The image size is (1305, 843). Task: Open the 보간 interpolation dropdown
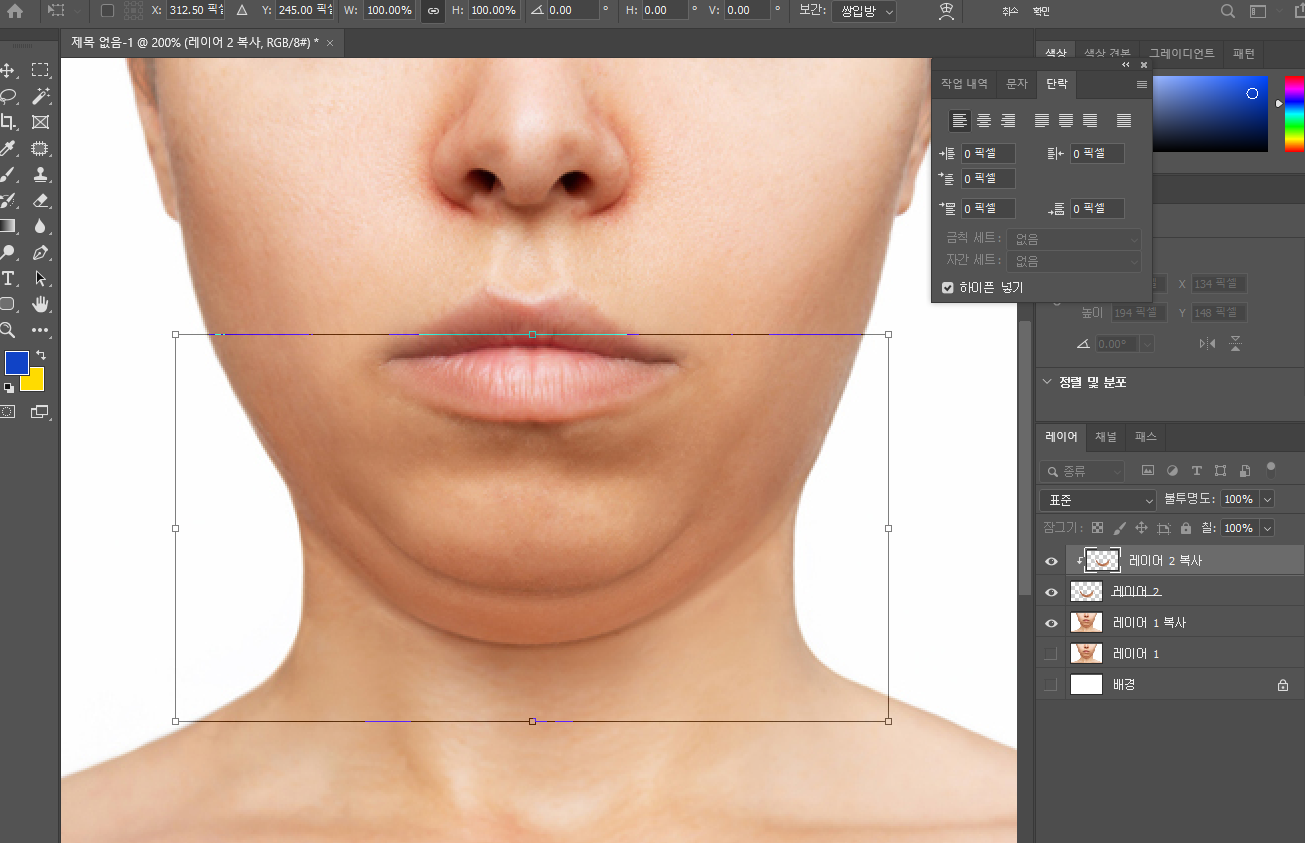coord(864,11)
